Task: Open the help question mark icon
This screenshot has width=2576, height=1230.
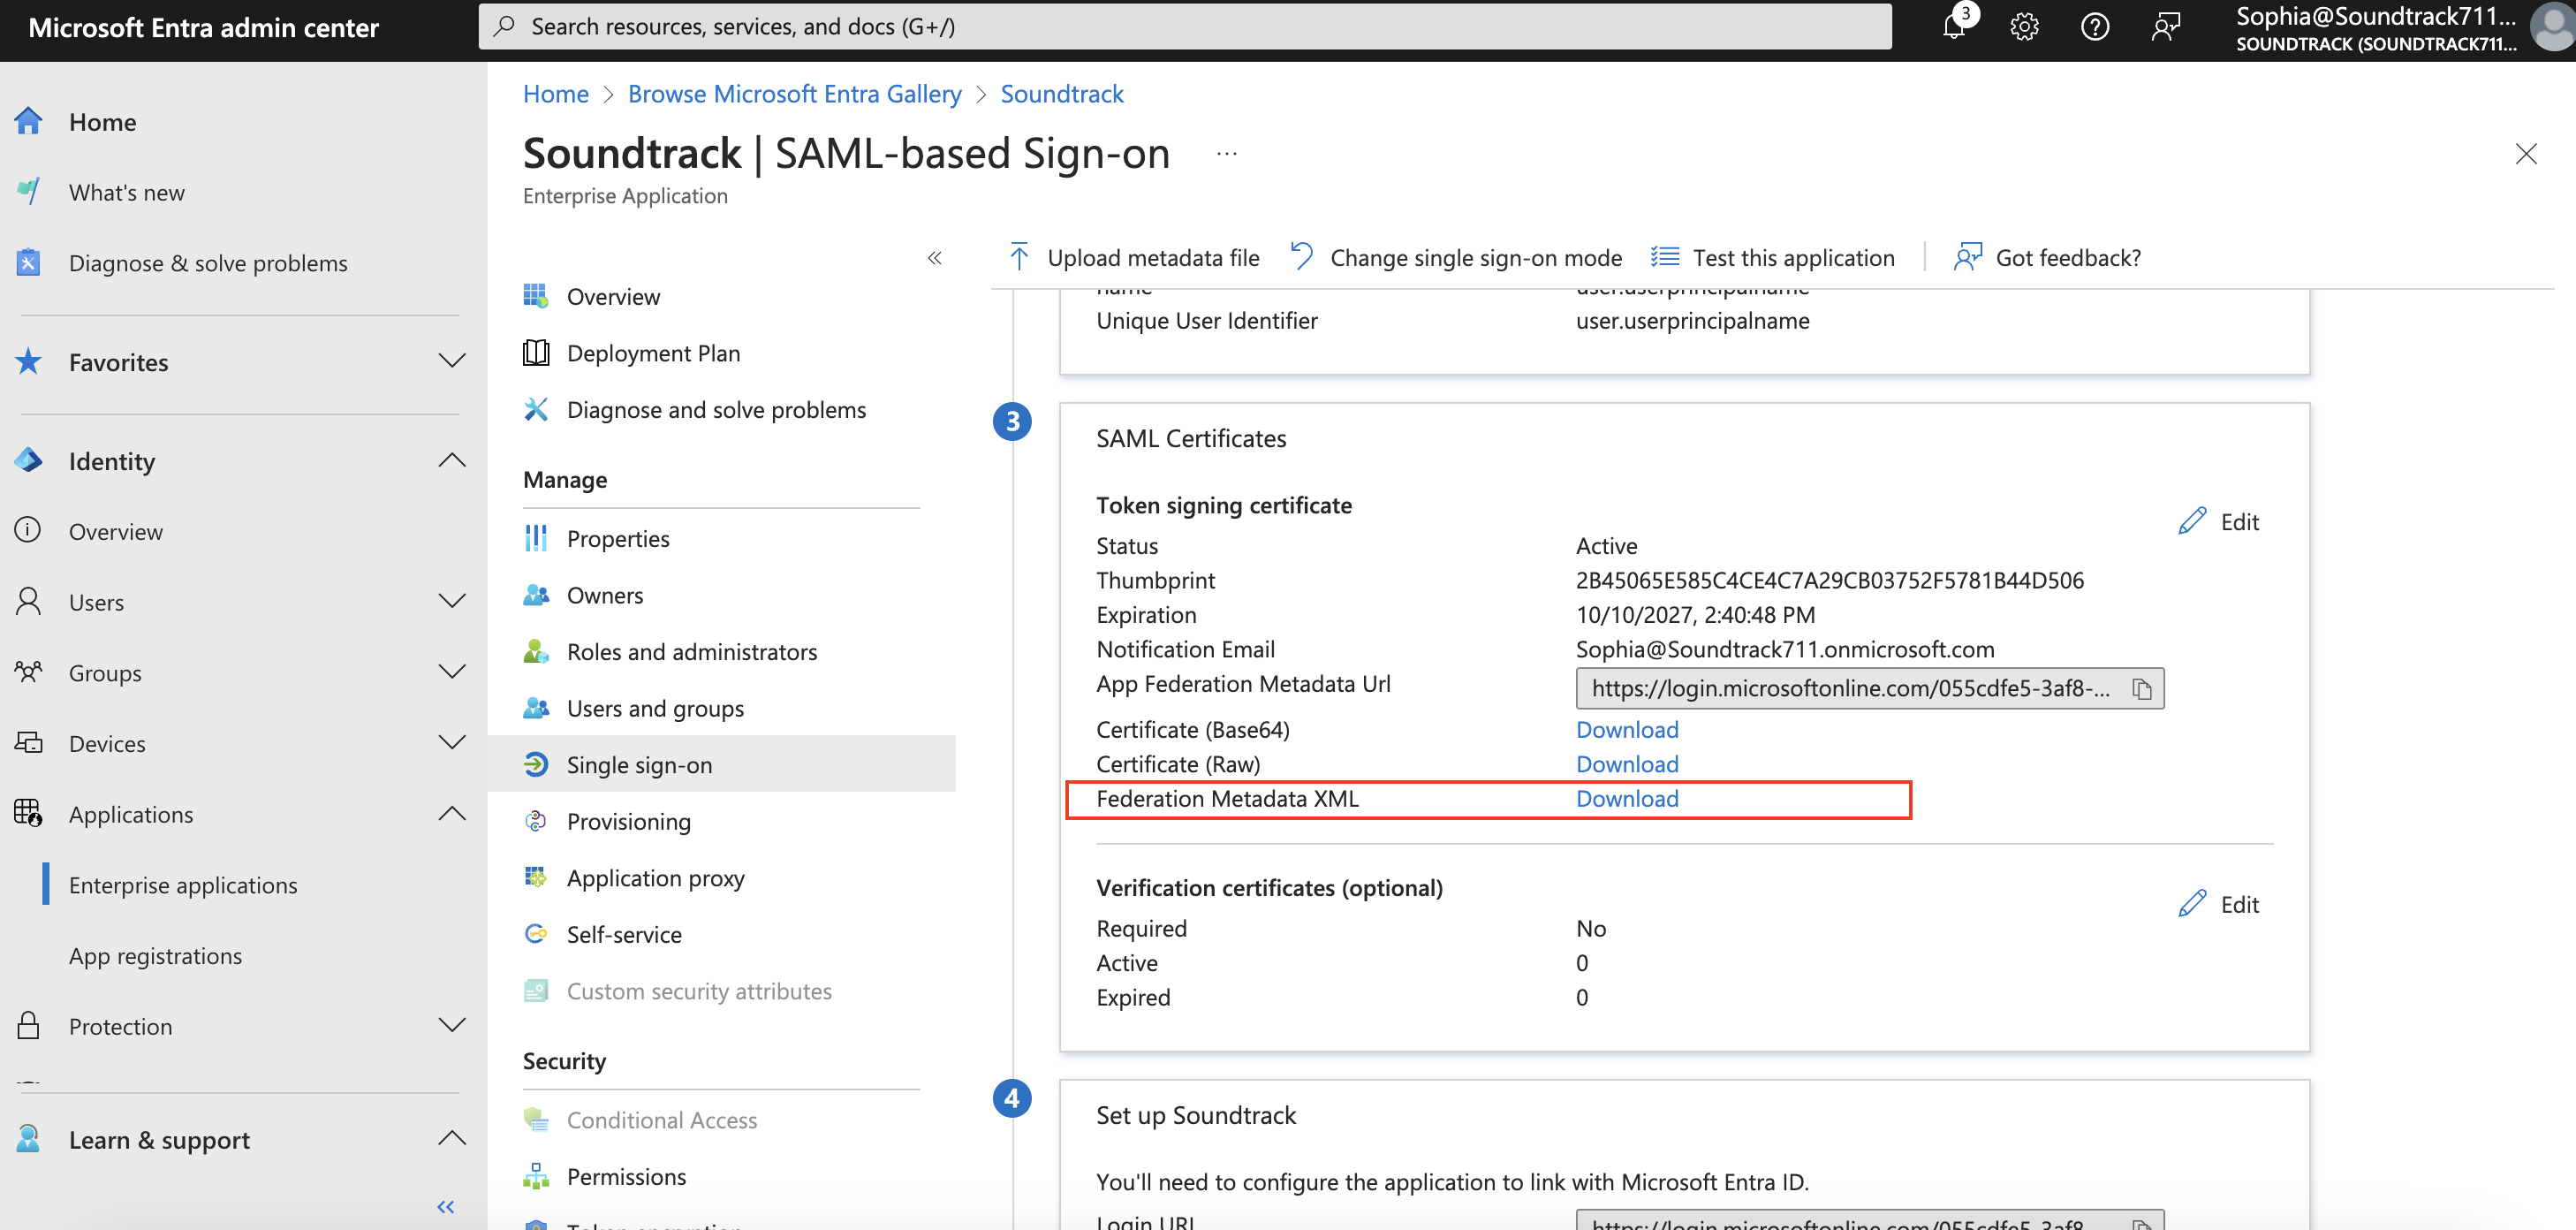Action: point(2094,27)
